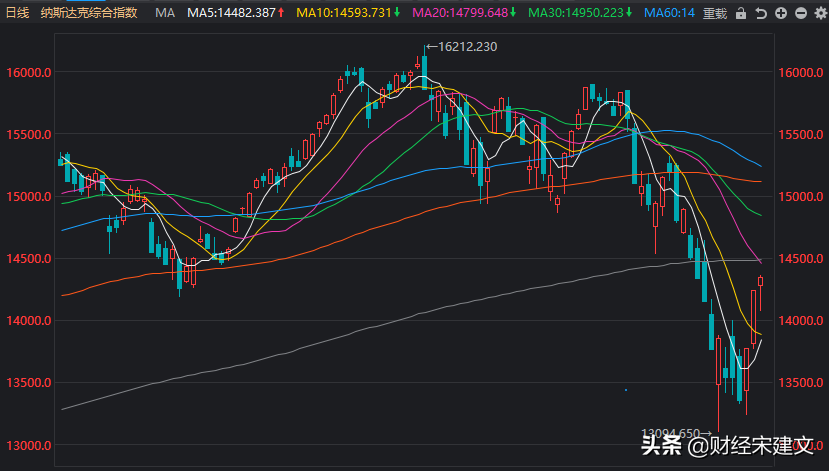829x471 pixels.
Task: Open chart settings gear icon
Action: (821, 13)
